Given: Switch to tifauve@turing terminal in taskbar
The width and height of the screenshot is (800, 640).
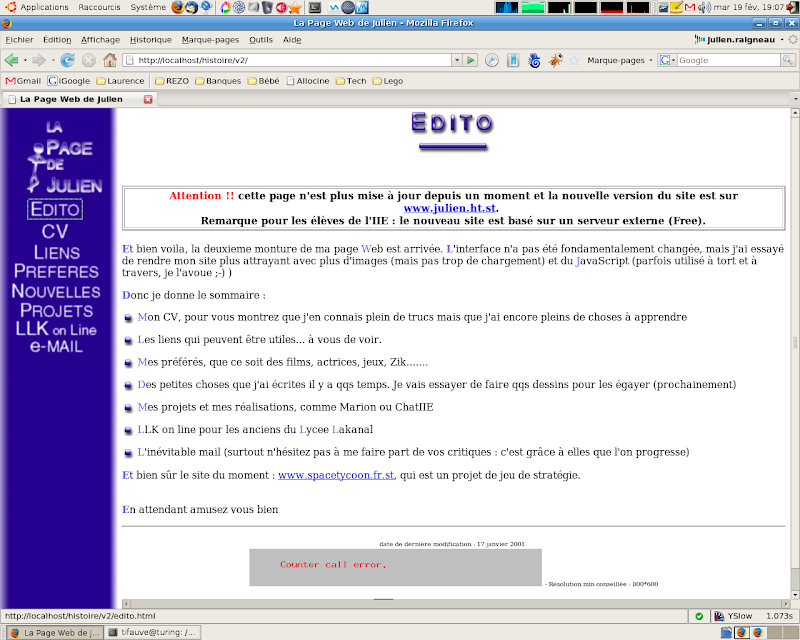Looking at the screenshot, I should tap(153, 632).
